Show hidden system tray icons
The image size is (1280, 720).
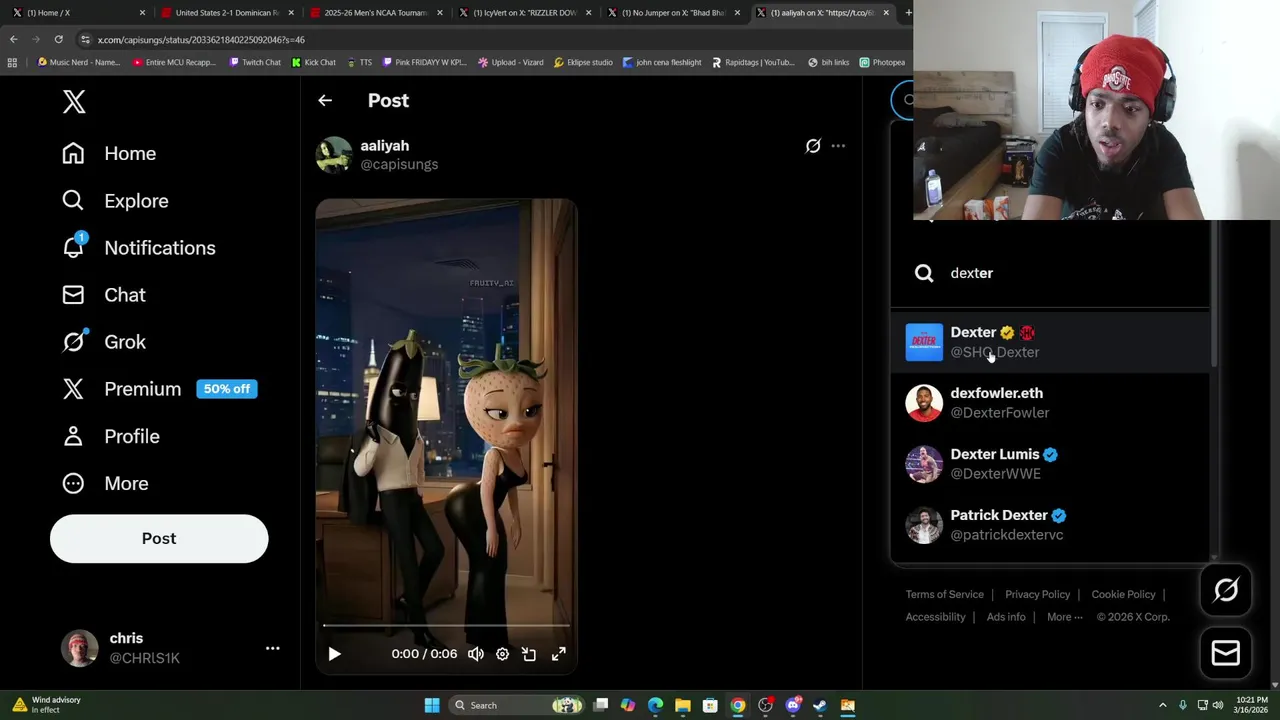pyautogui.click(x=1162, y=705)
